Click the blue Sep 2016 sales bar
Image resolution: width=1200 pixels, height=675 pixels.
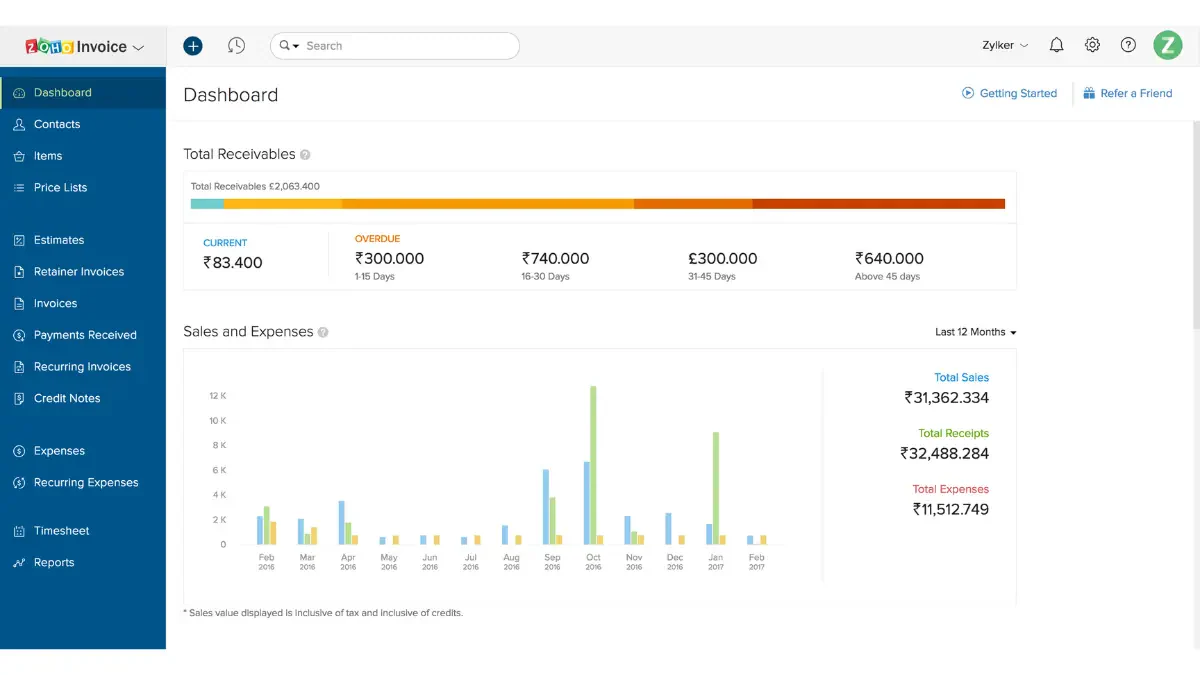pyautogui.click(x=546, y=507)
